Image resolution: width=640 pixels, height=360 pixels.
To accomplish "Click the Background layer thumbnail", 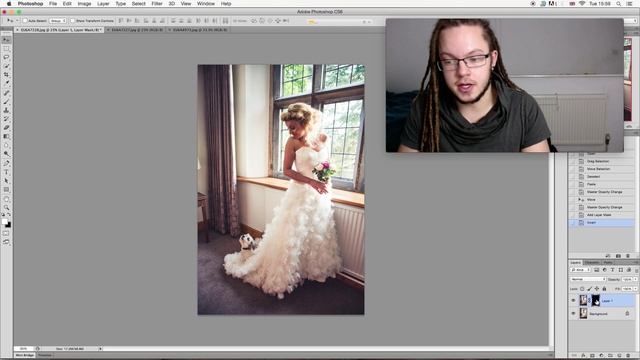I will (583, 313).
